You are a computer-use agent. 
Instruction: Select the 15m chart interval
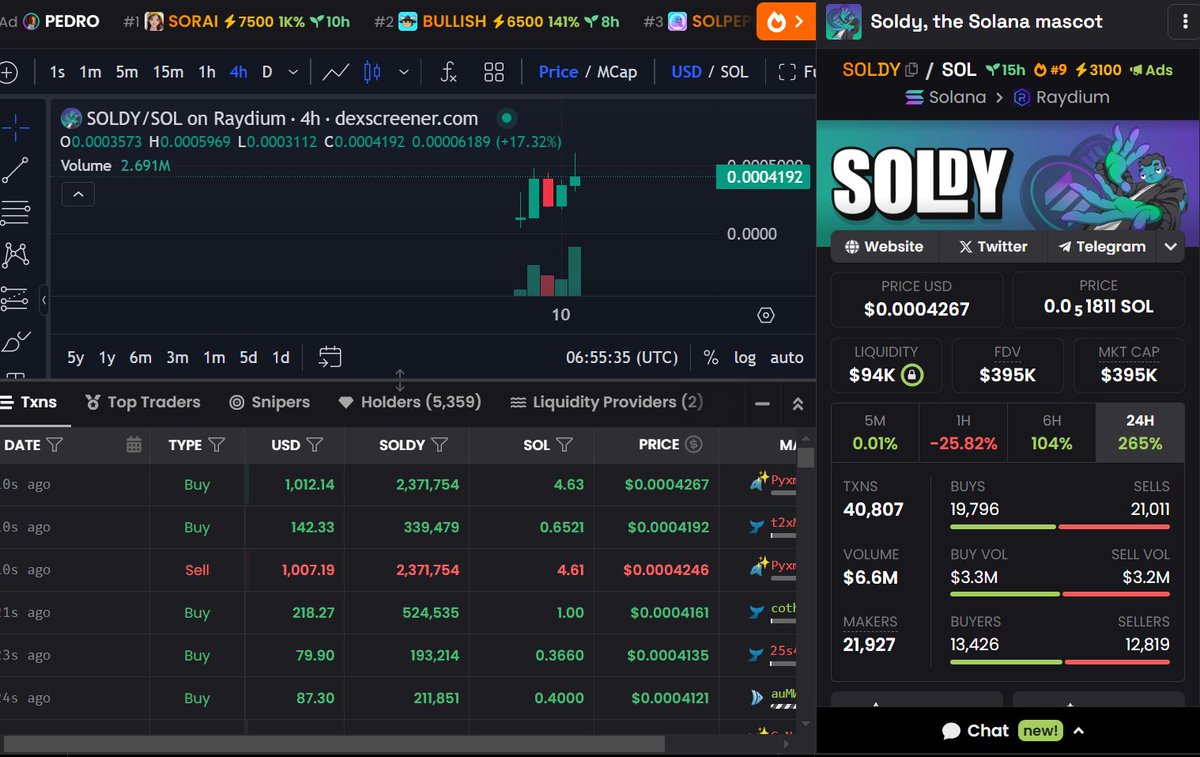click(x=168, y=72)
